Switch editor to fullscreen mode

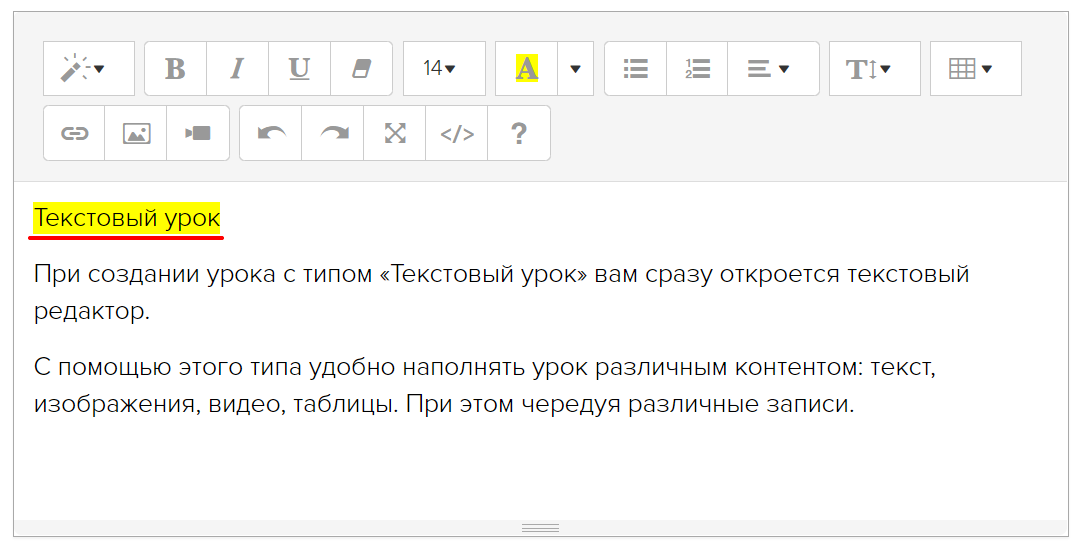click(x=395, y=133)
